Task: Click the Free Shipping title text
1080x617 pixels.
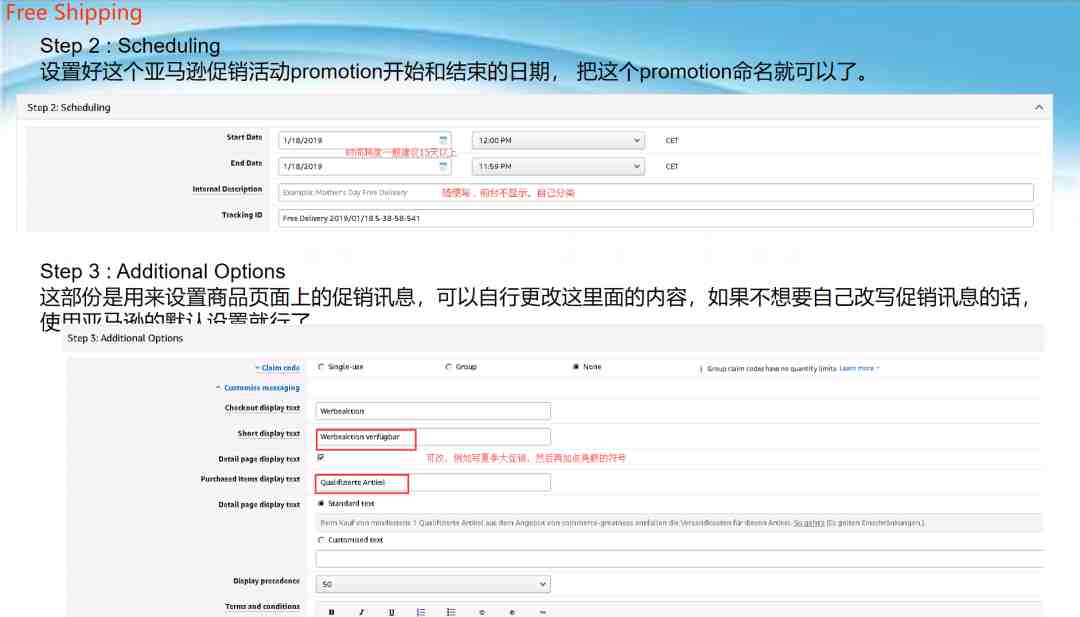Action: (74, 12)
